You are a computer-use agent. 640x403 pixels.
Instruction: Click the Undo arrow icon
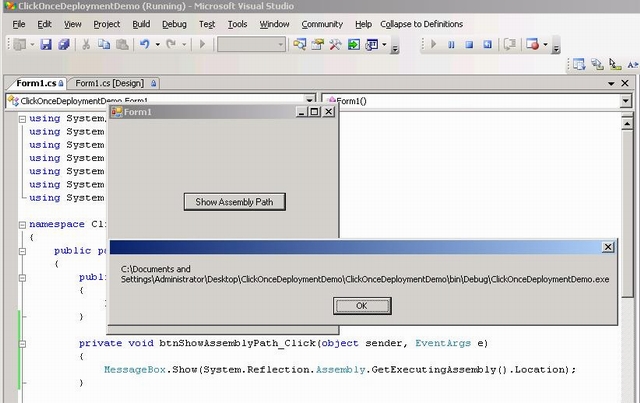(x=144, y=44)
